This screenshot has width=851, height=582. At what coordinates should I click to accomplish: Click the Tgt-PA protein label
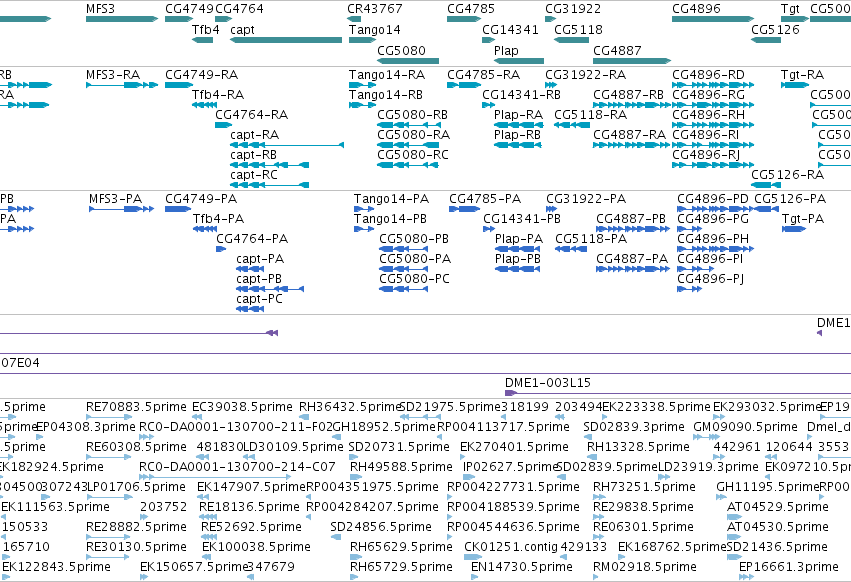pos(803,219)
